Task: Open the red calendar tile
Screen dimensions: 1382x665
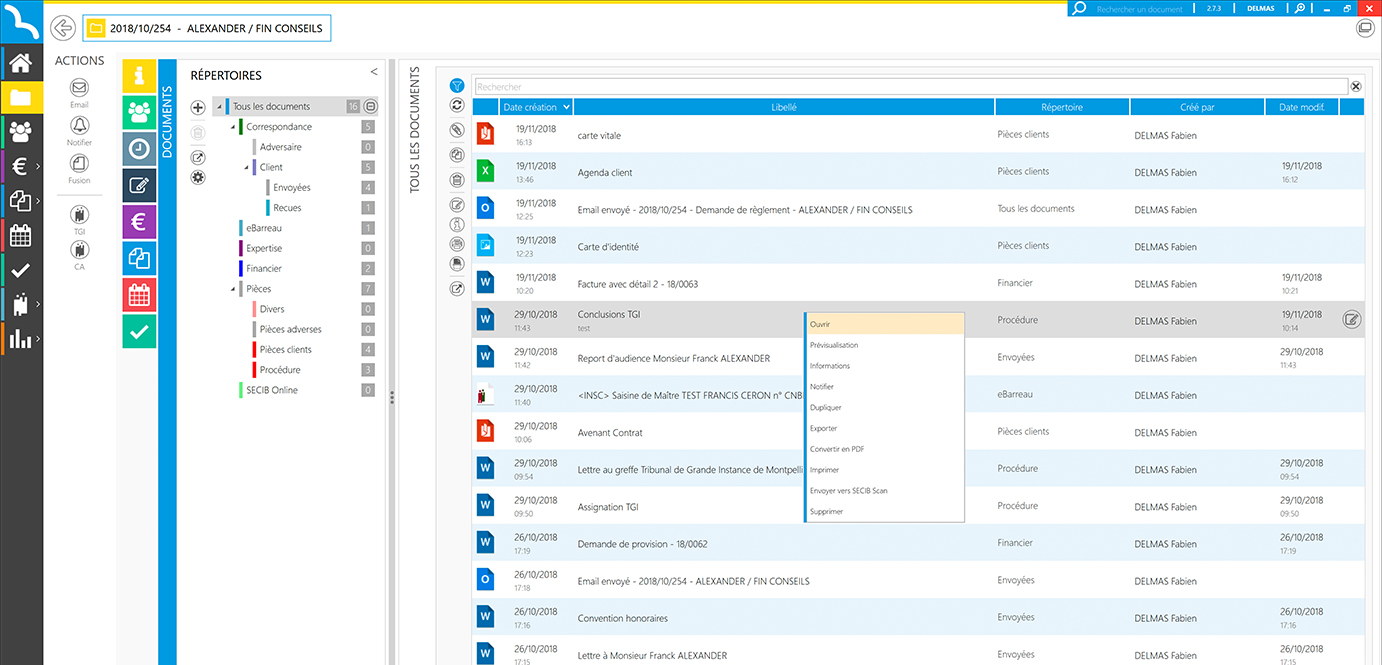Action: point(139,295)
